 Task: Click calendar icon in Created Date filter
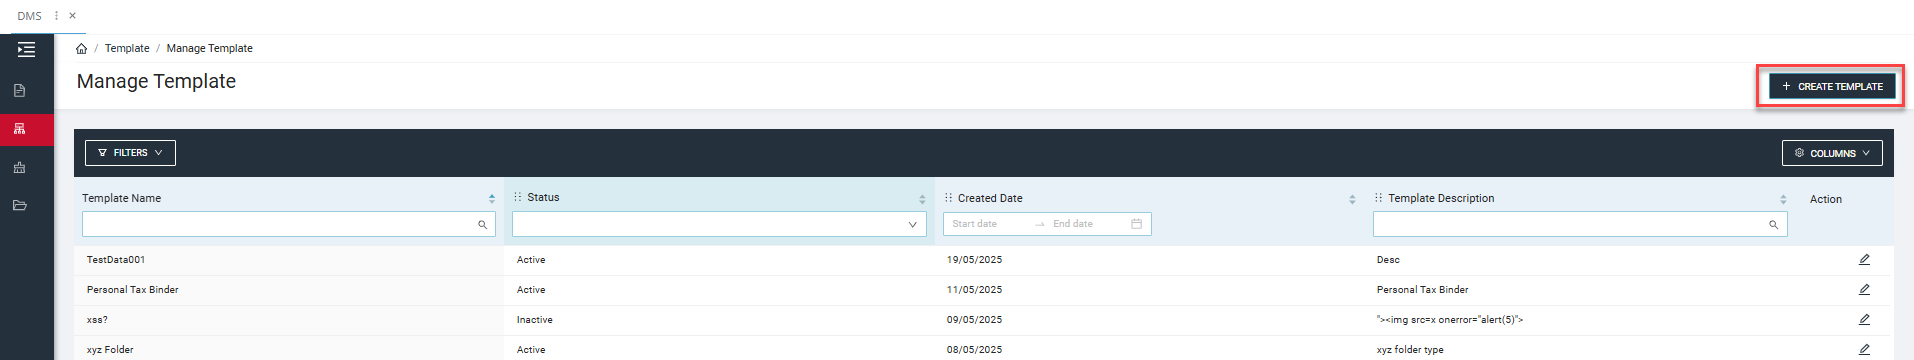1136,224
